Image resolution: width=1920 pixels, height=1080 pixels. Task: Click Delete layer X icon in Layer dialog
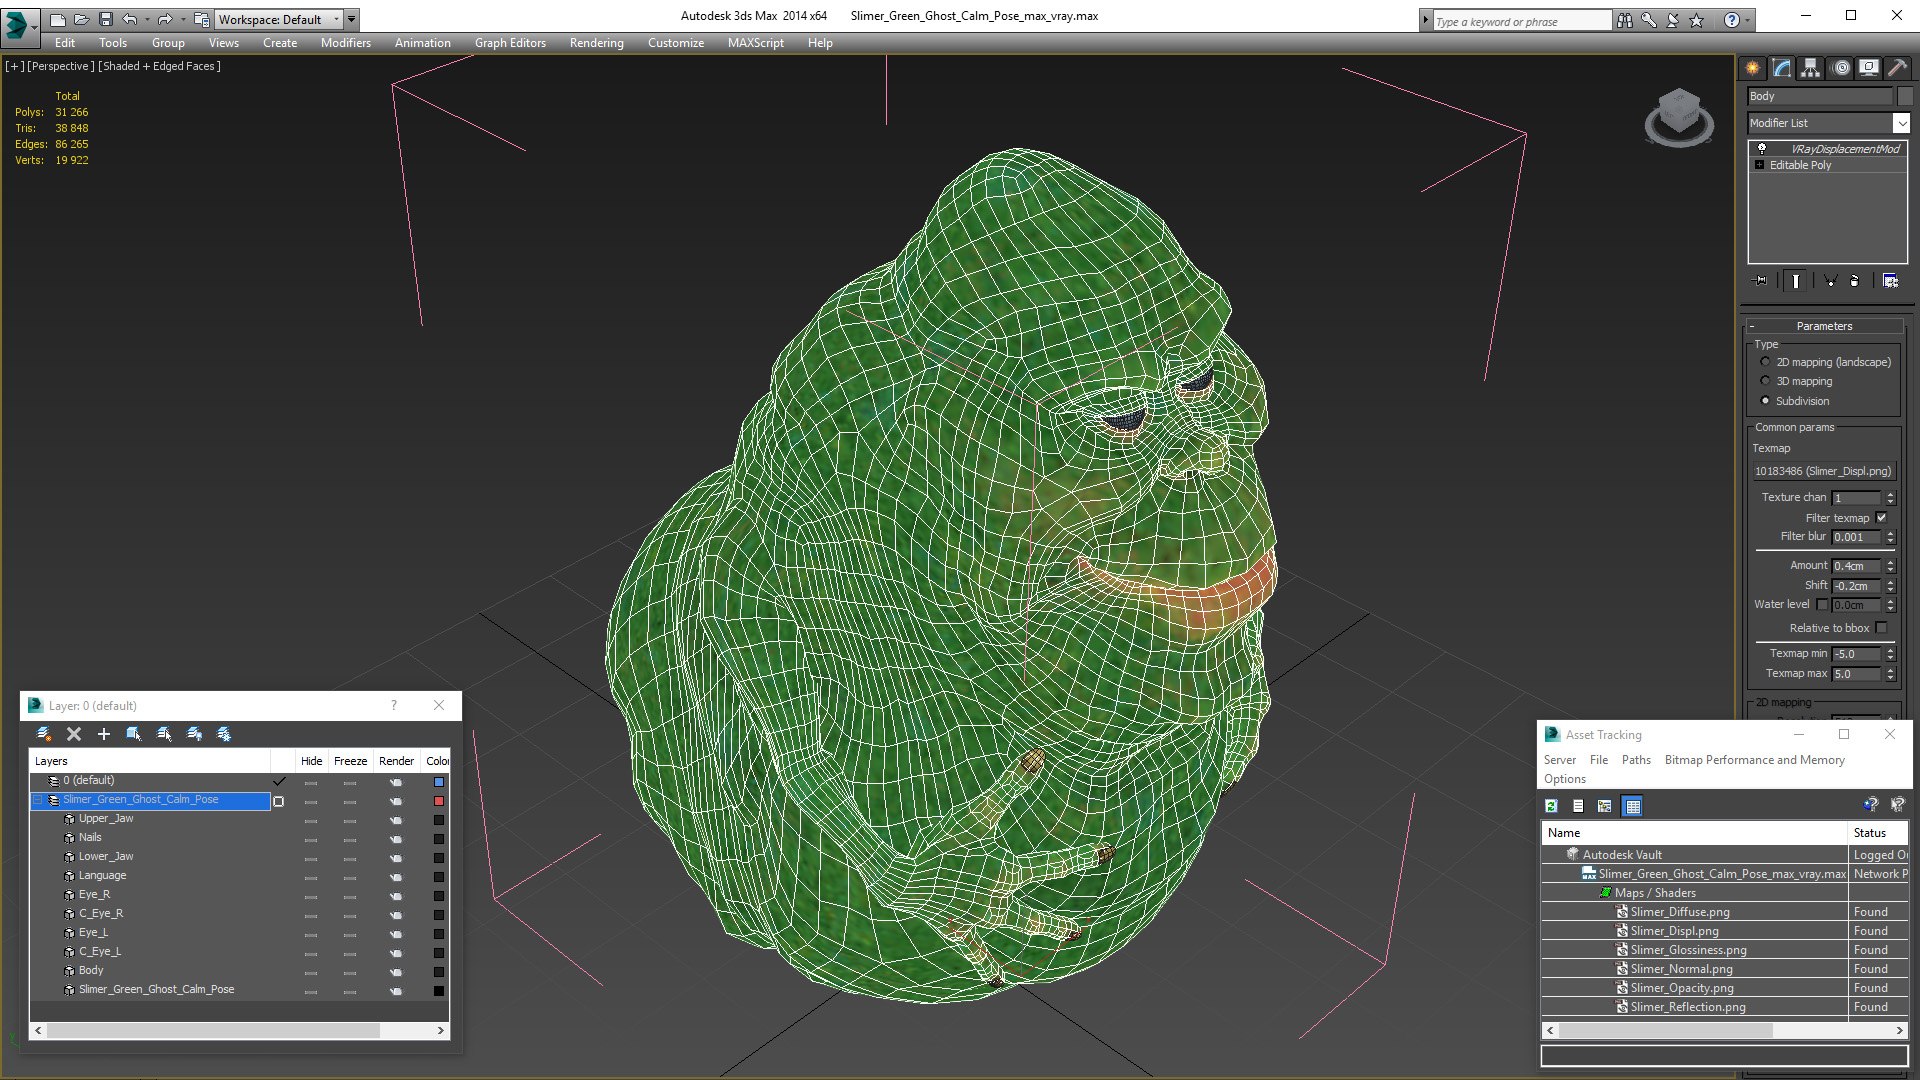pos(73,734)
